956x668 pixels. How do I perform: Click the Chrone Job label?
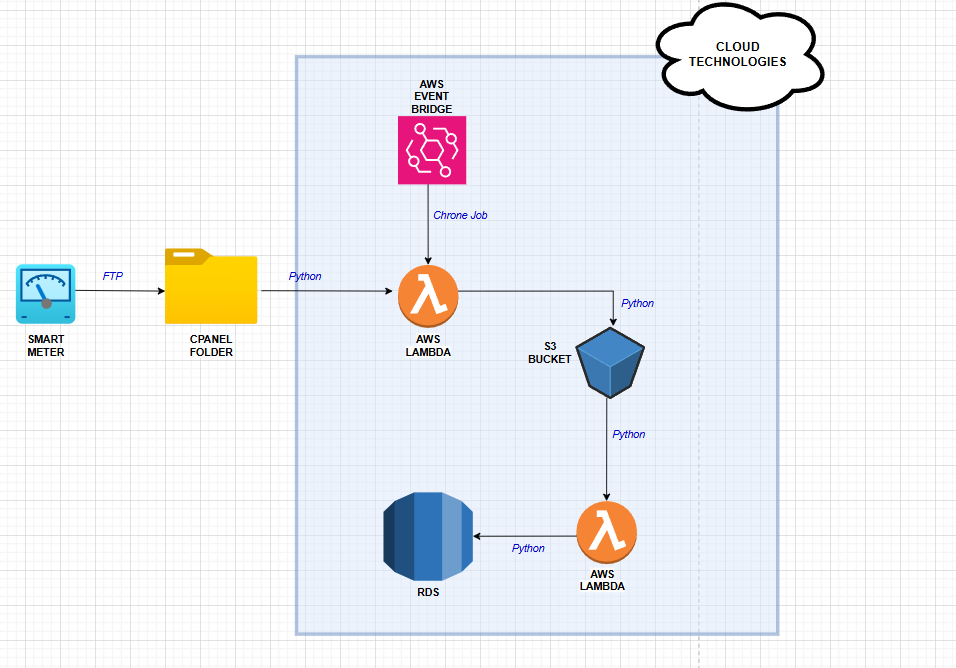(459, 214)
